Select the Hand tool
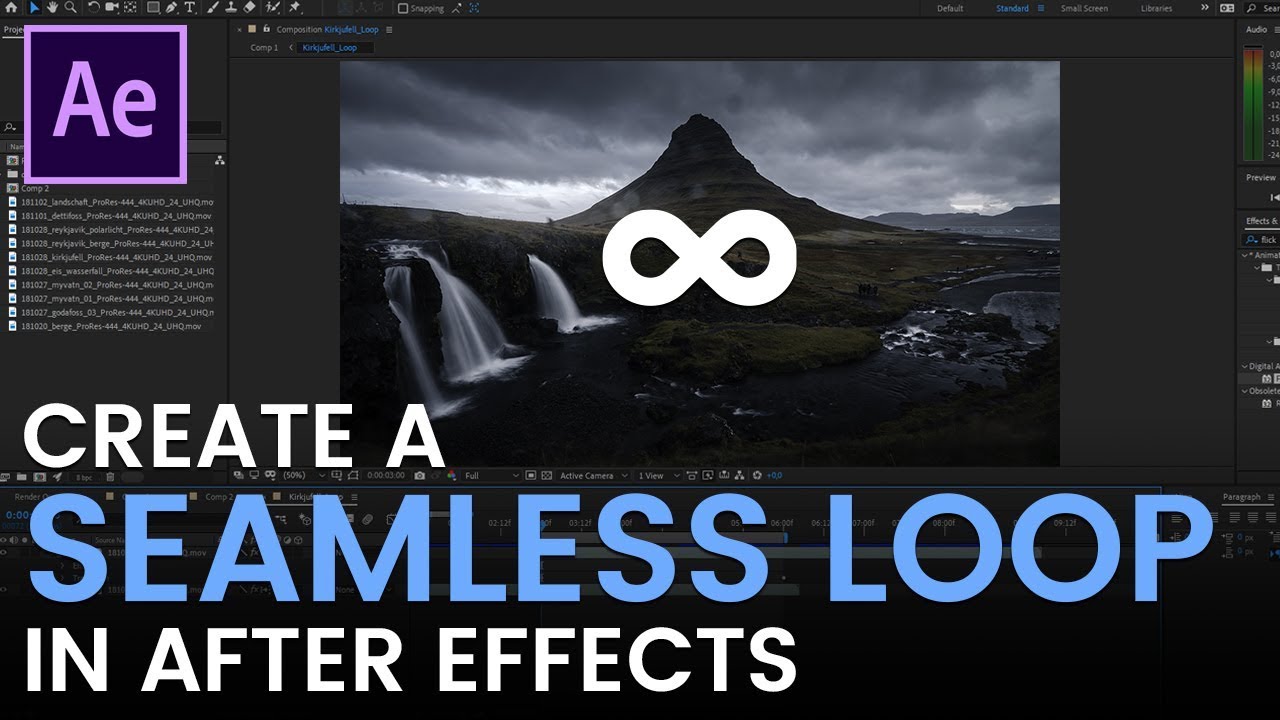 (52, 8)
